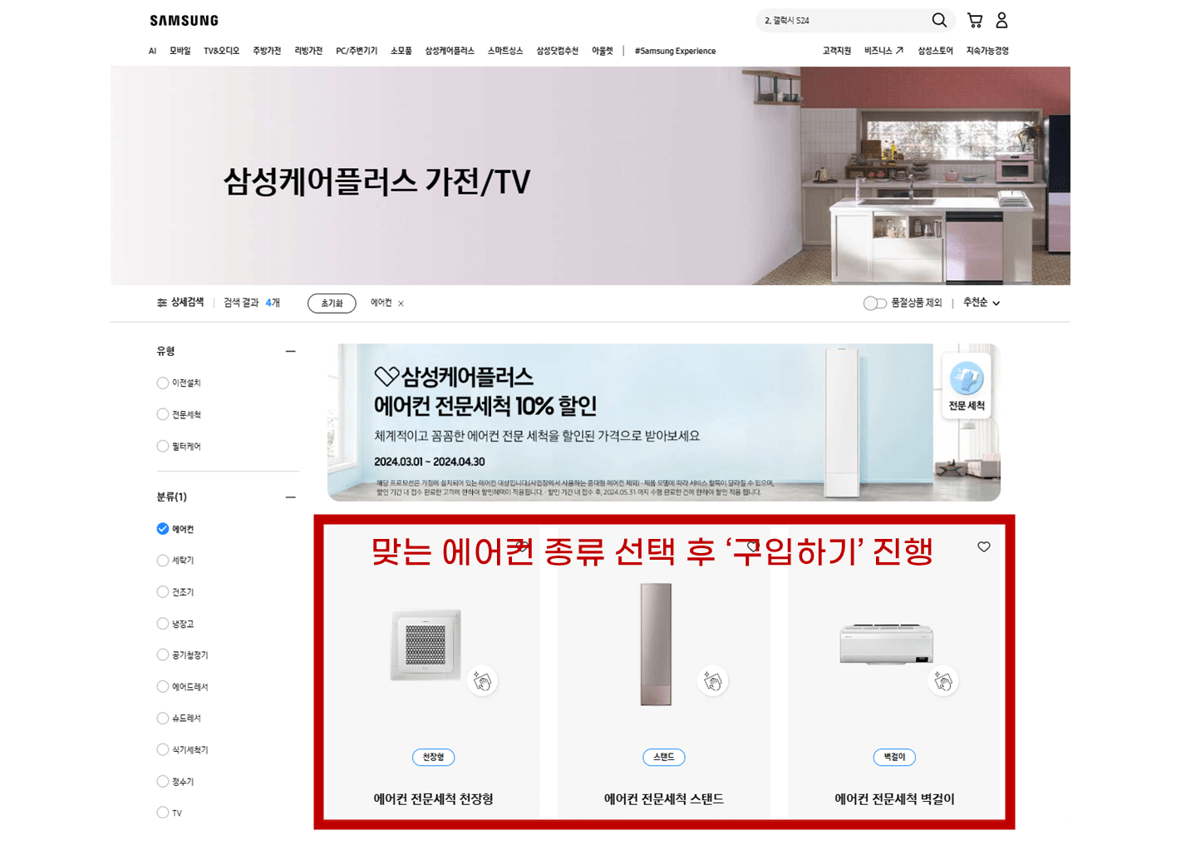The width and height of the screenshot is (1181, 855).
Task: Check the 식기세척기 category option
Action: click(163, 750)
